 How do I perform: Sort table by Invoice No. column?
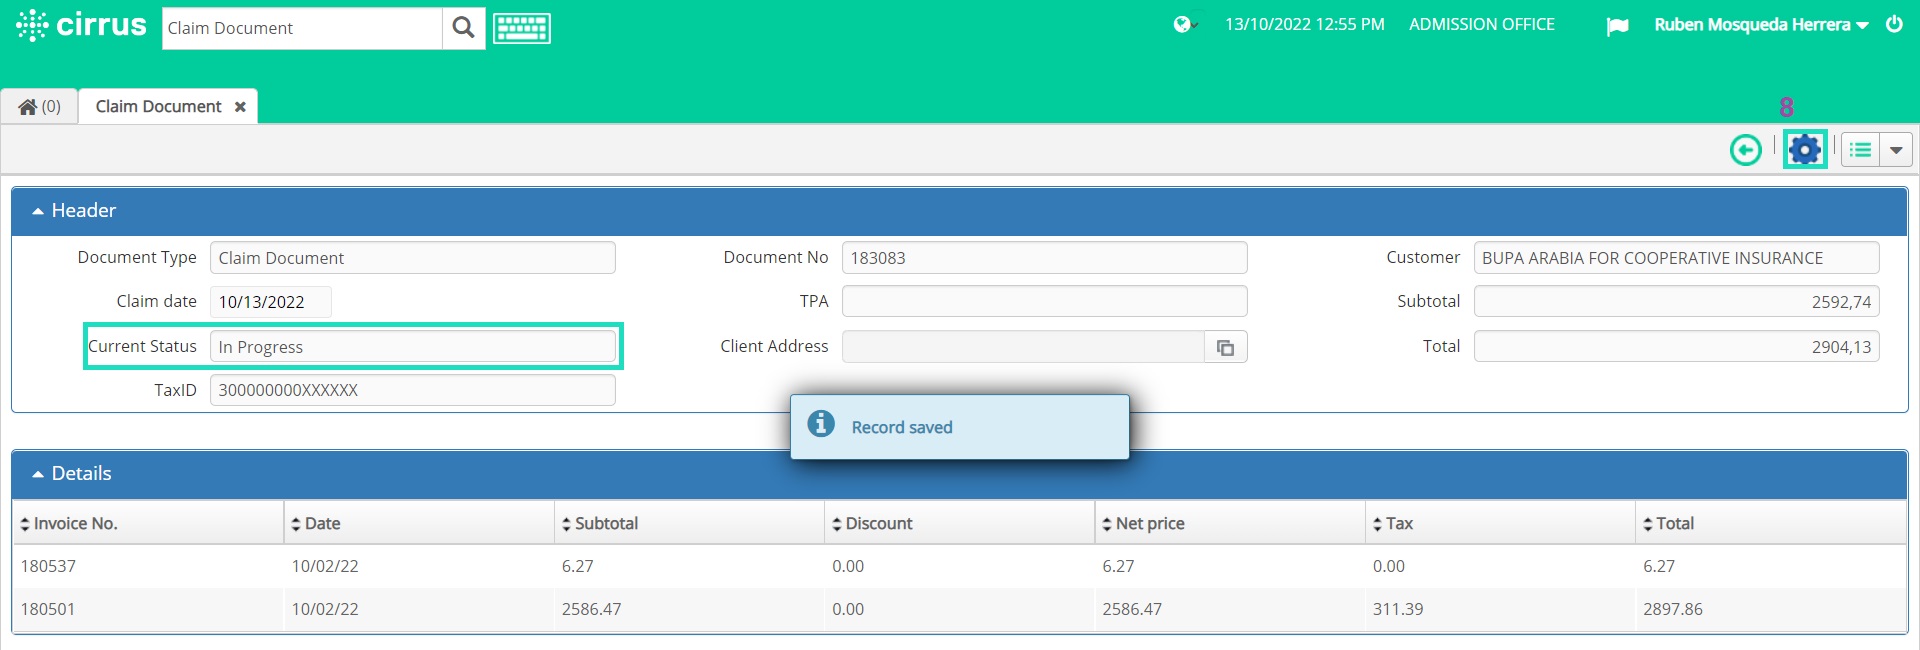69,523
